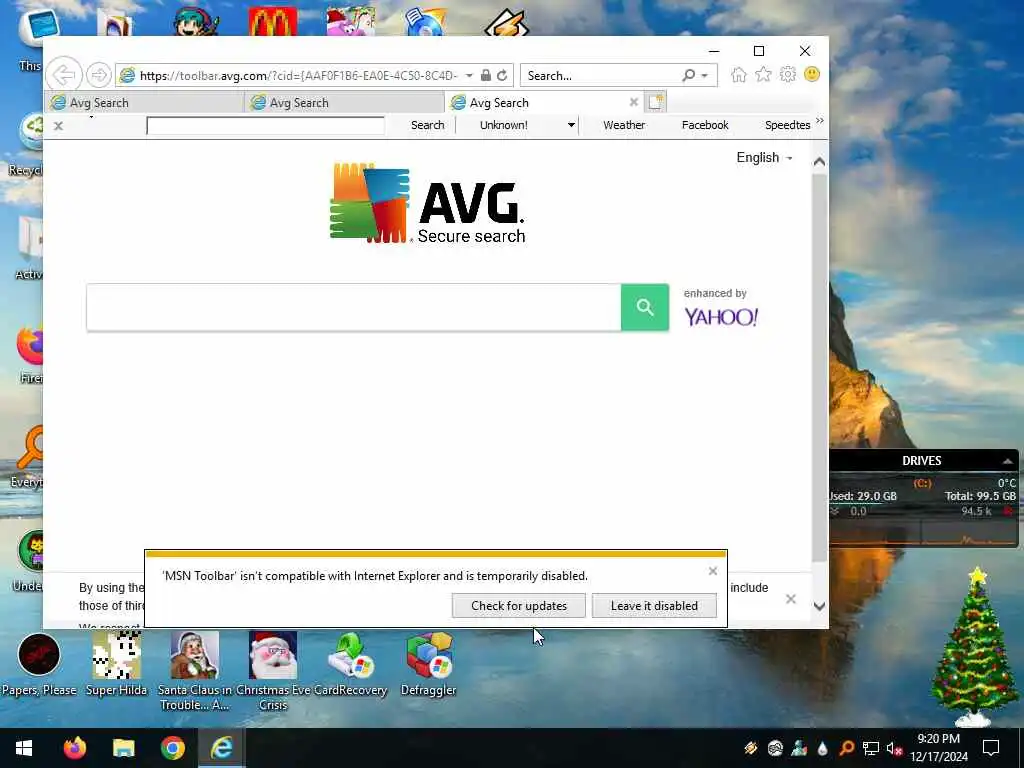Click the AVG Secure search logo
The width and height of the screenshot is (1024, 768).
click(428, 203)
